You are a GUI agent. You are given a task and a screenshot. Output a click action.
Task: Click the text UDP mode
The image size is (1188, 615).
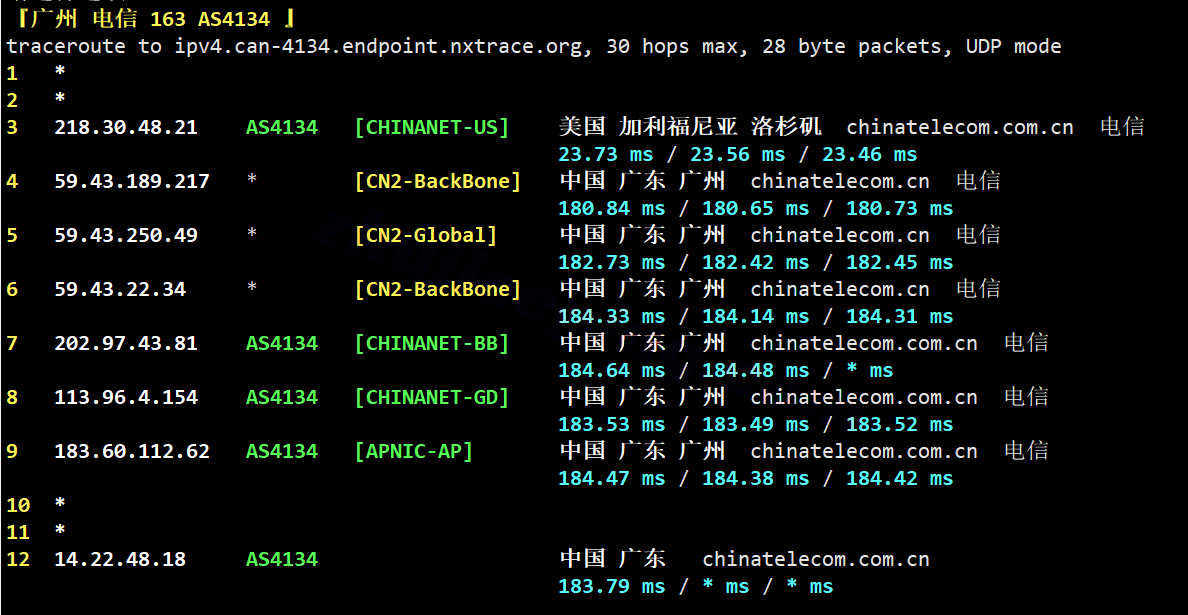pyautogui.click(x=1014, y=47)
